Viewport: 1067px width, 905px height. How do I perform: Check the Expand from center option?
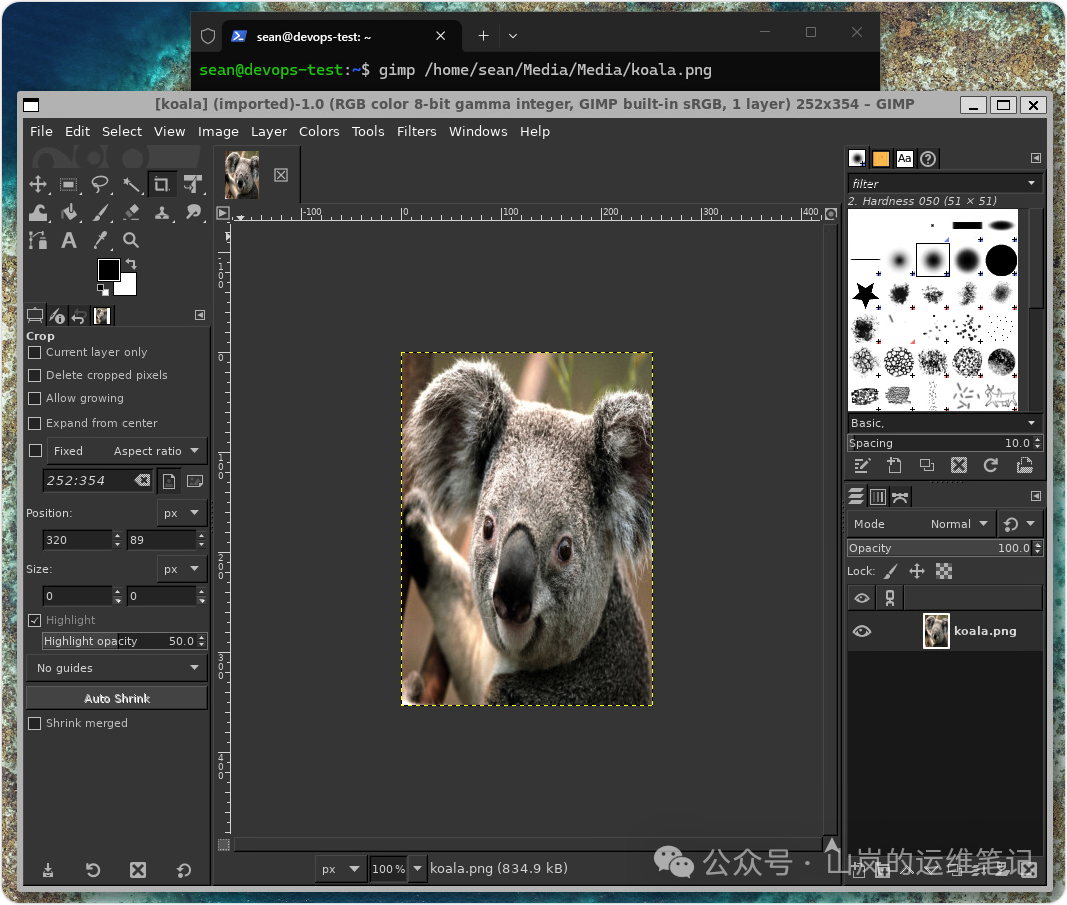(x=34, y=423)
